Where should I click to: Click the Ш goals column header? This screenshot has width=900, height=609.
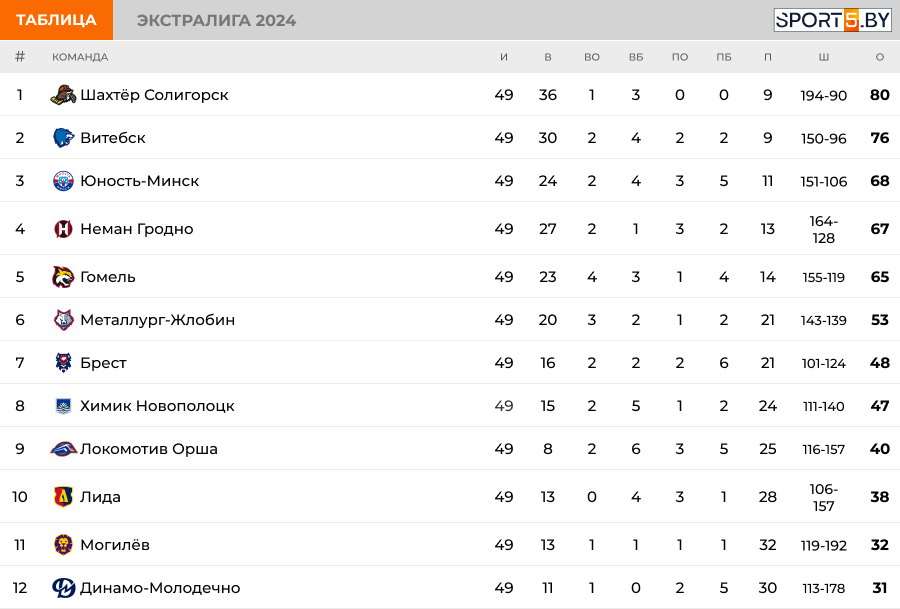824,57
